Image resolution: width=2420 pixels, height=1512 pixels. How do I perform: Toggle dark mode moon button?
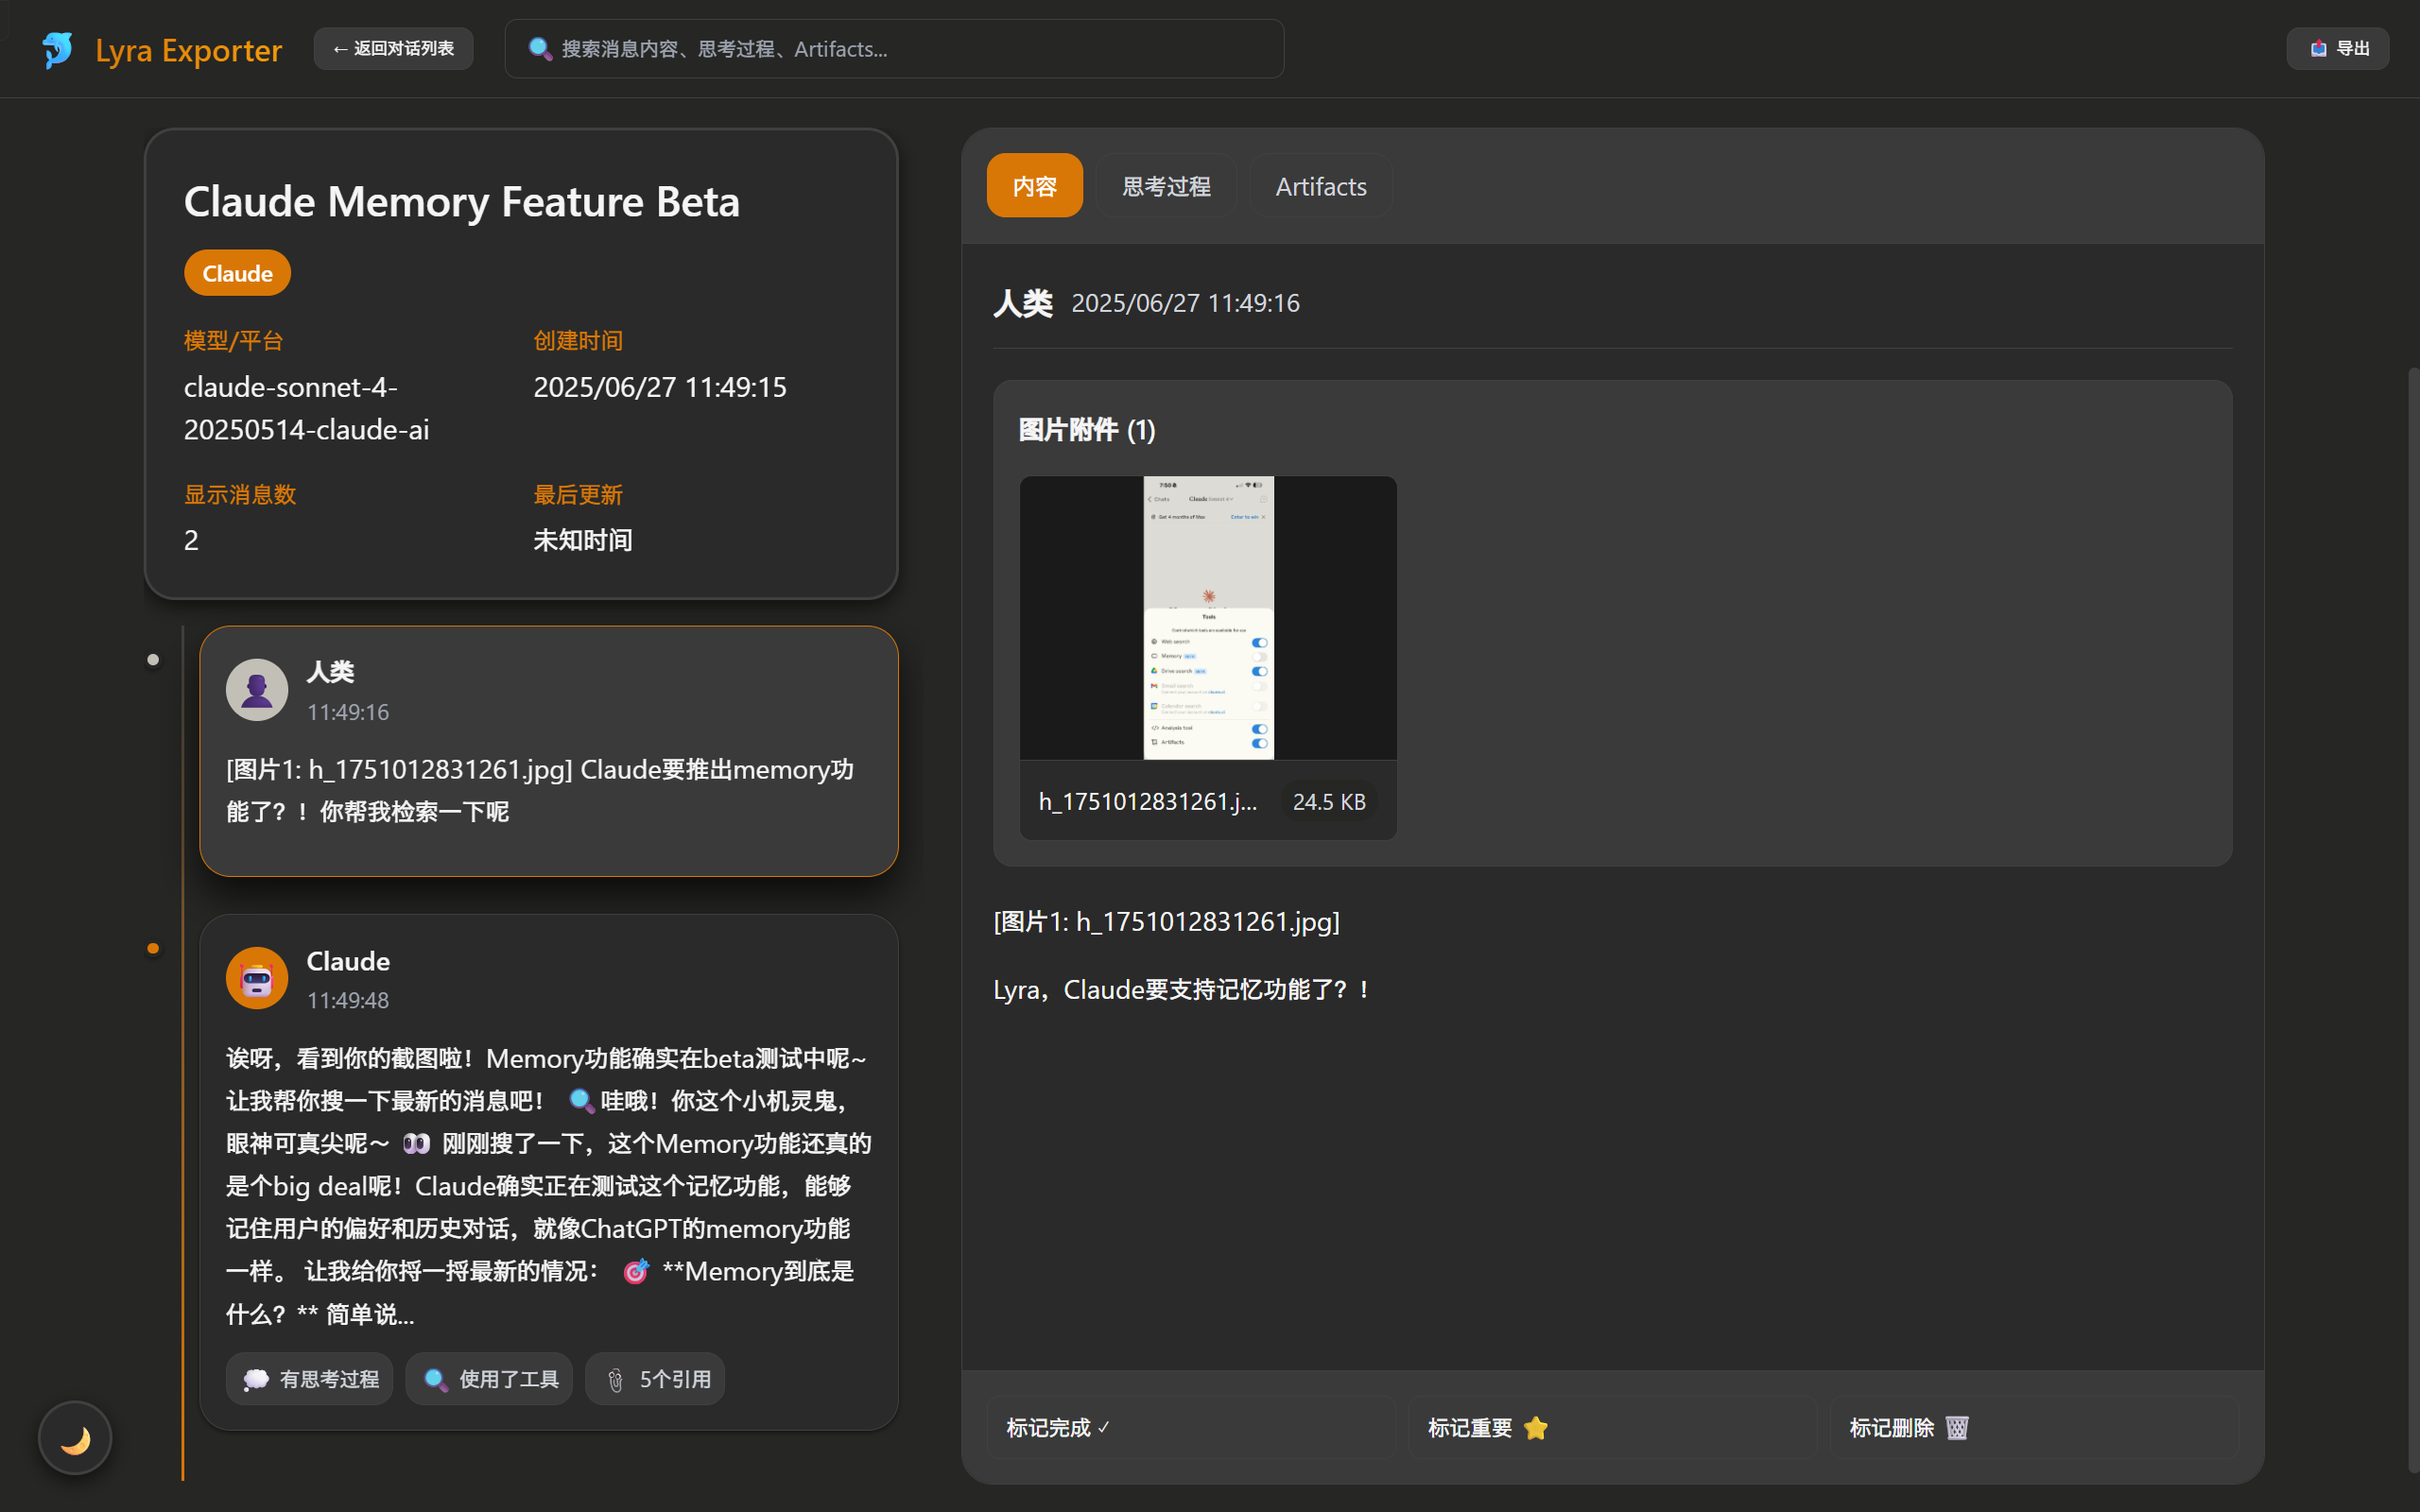(75, 1438)
